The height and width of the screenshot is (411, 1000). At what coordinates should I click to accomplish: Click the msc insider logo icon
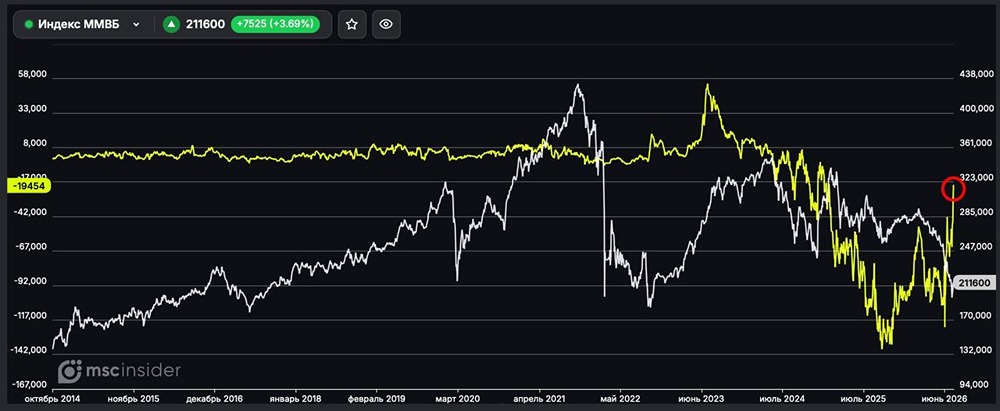70,371
